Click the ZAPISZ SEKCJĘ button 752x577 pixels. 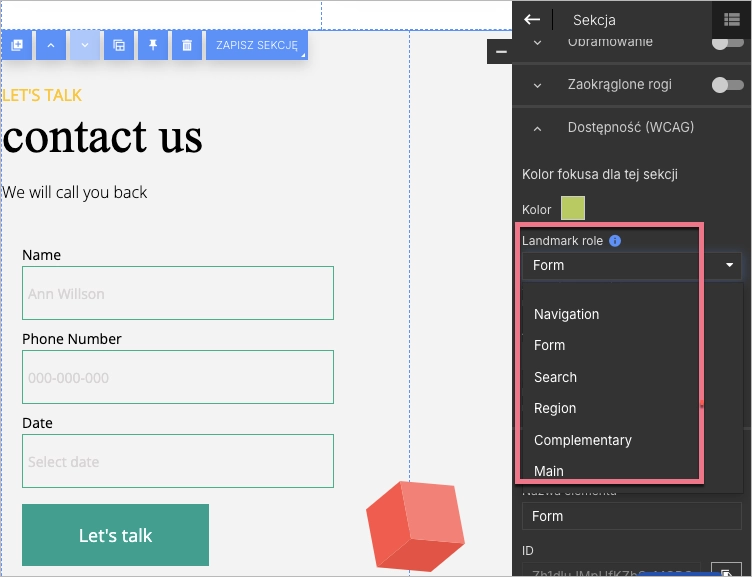pos(256,46)
